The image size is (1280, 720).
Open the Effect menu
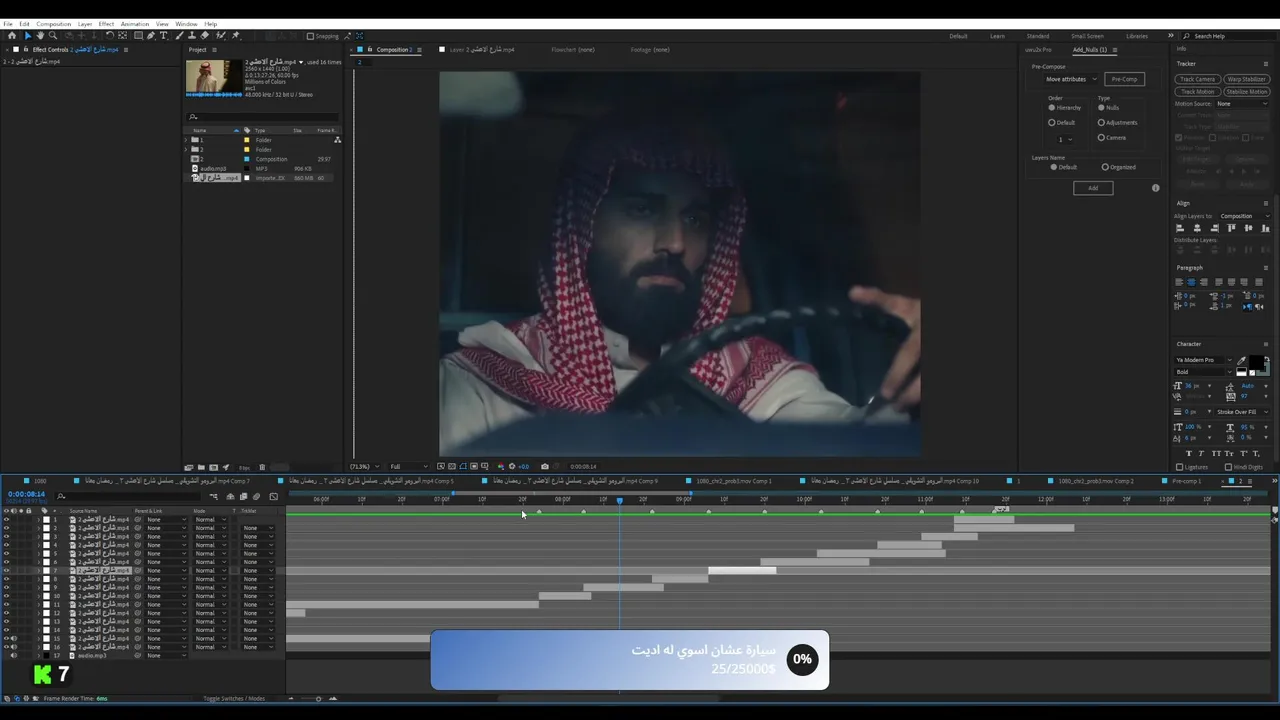click(x=106, y=24)
